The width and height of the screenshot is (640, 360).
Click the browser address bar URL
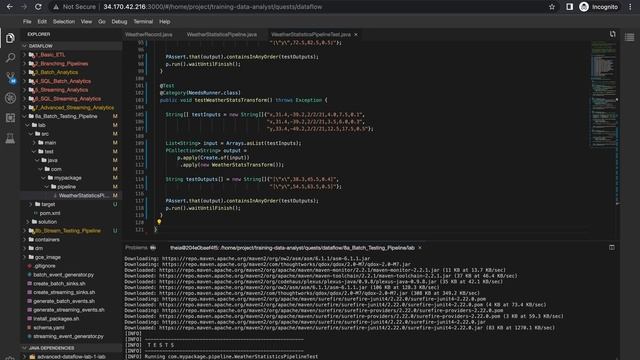tap(212, 7)
